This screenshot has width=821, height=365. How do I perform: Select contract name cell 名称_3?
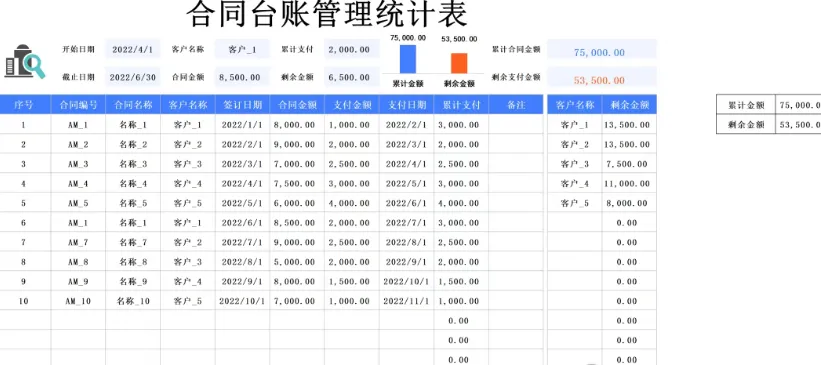pyautogui.click(x=133, y=164)
